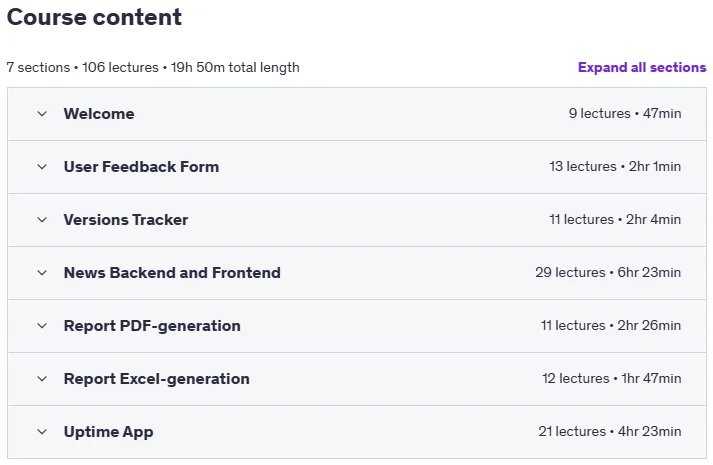The height and width of the screenshot is (465, 713).
Task: Click 13 lectures 2hr 1min summary
Action: 615,166
